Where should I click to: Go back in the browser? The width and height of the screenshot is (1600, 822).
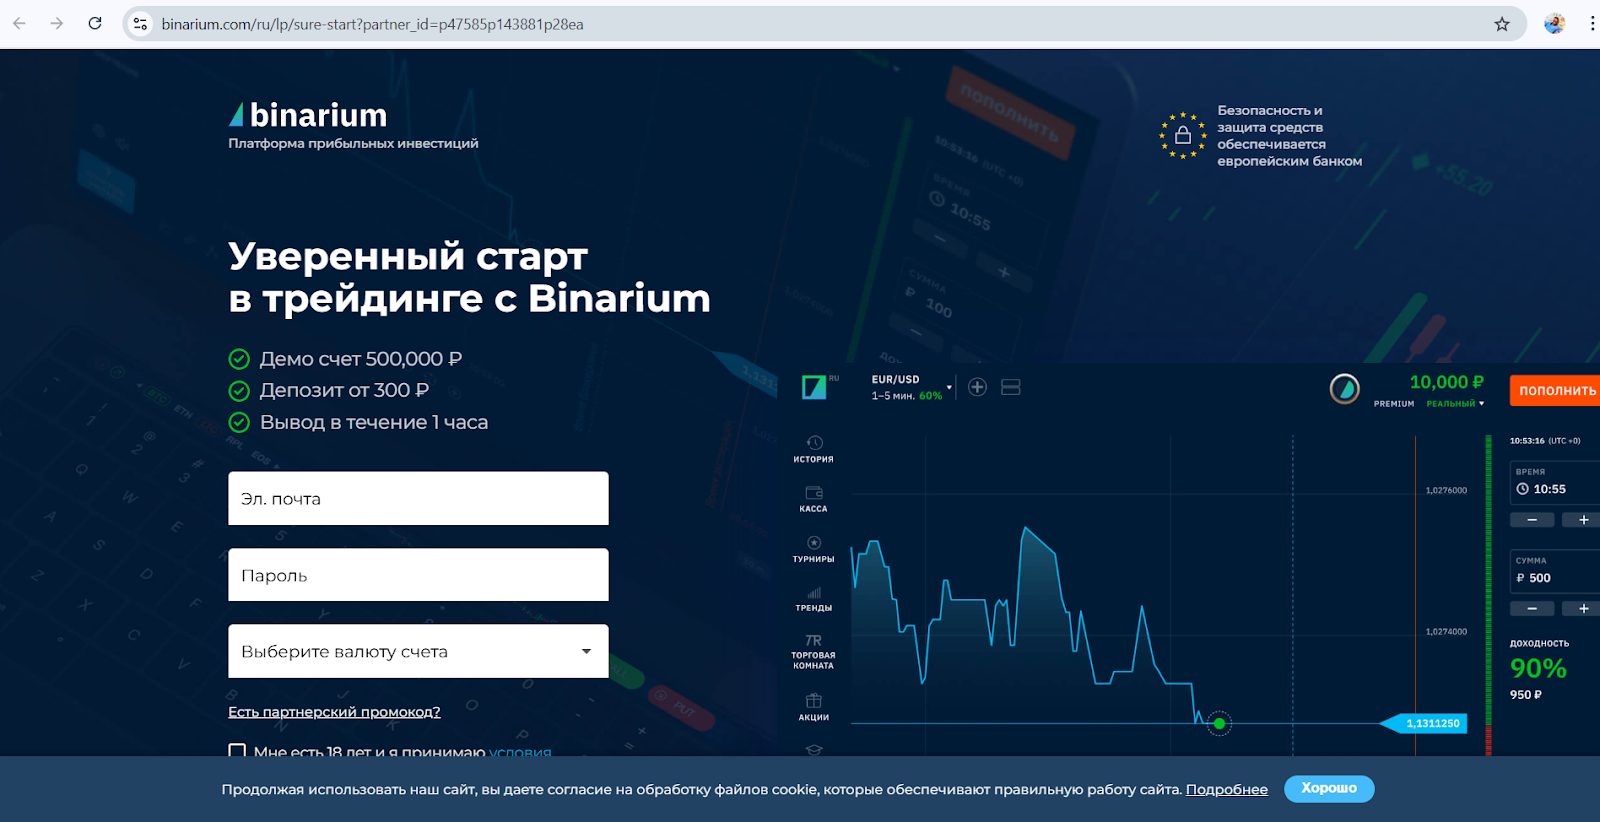[x=19, y=23]
